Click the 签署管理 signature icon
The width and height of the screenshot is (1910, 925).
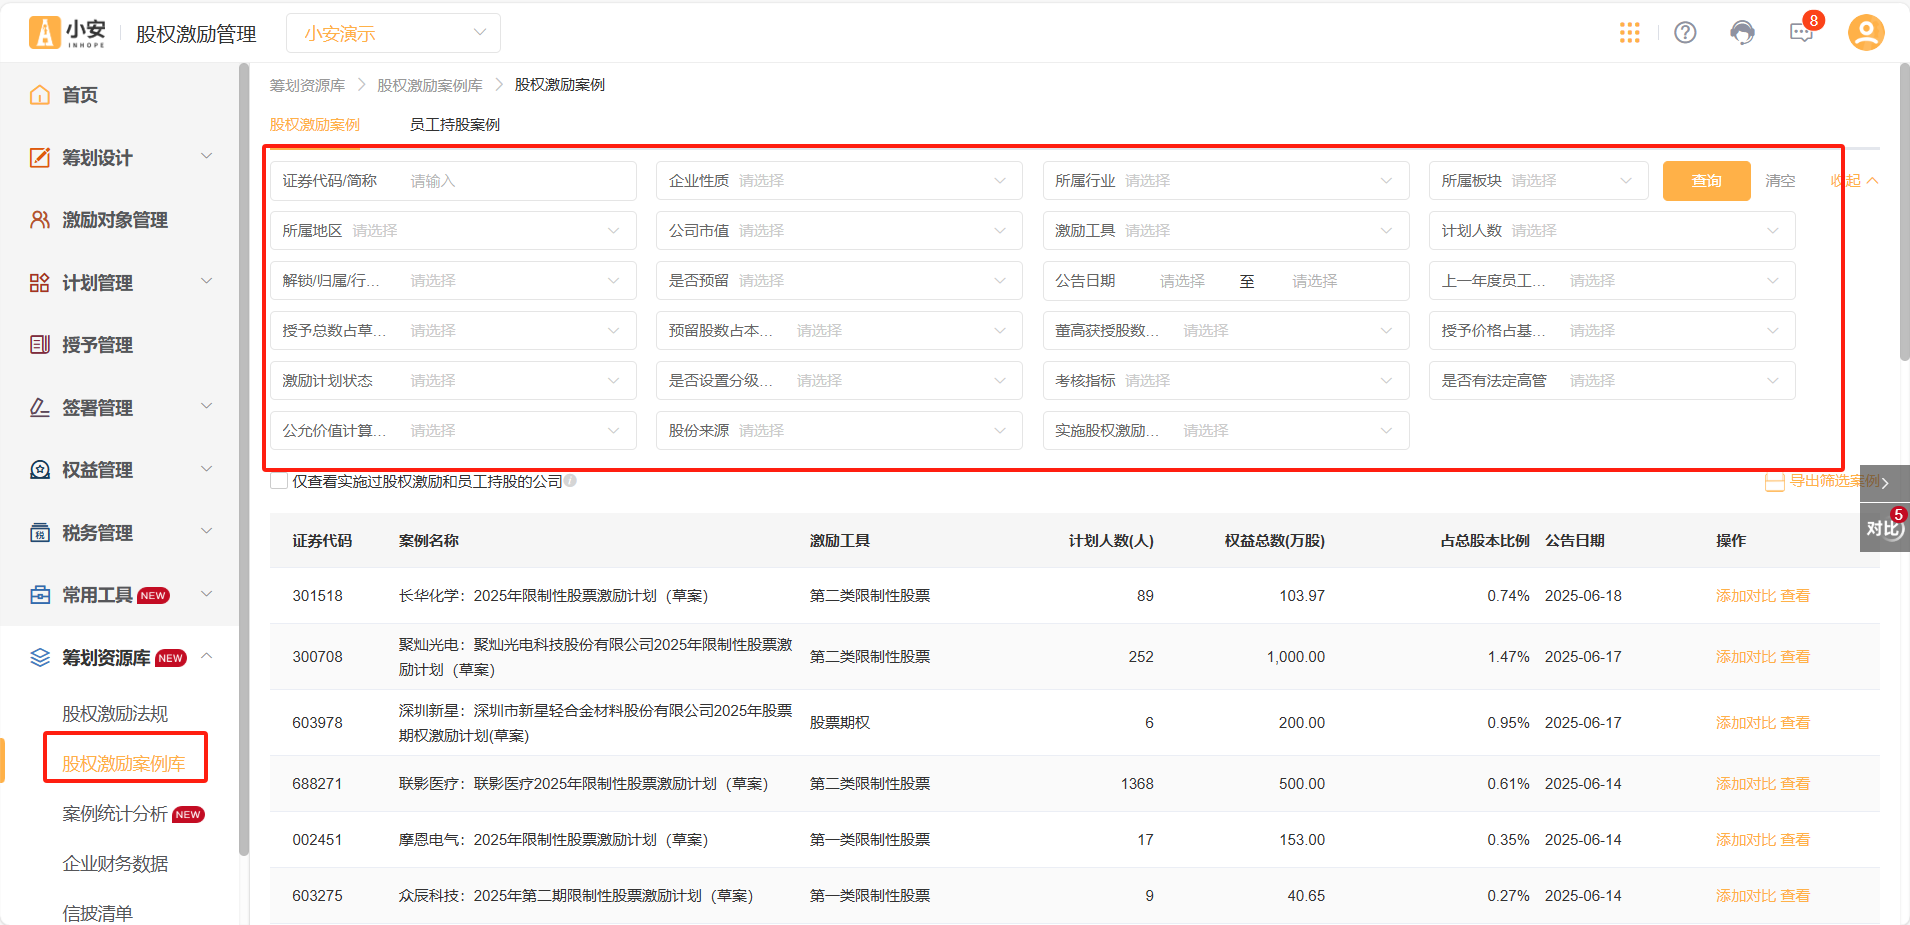tap(40, 408)
